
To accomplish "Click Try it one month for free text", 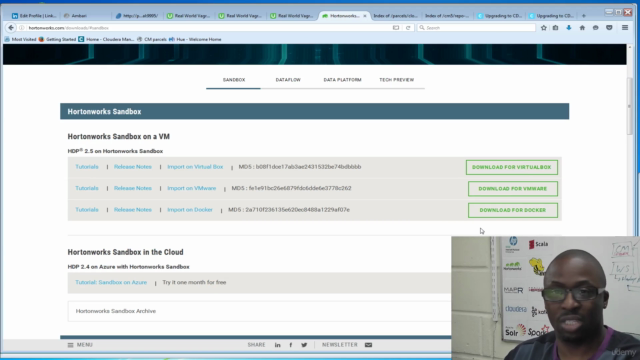I will (194, 282).
